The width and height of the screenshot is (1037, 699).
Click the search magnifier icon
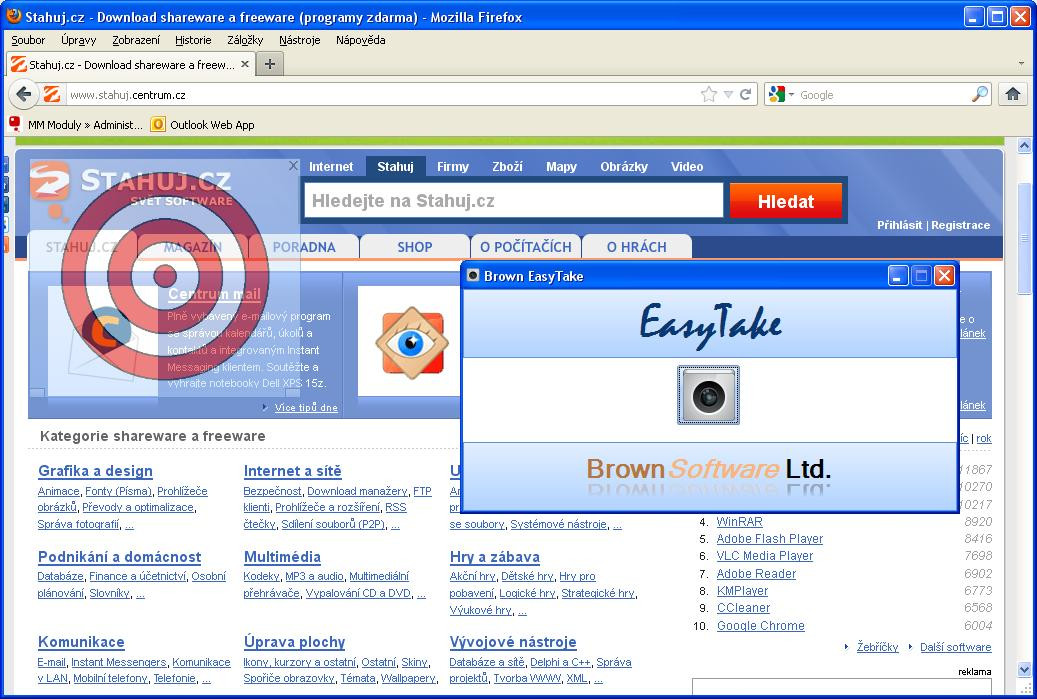click(979, 95)
